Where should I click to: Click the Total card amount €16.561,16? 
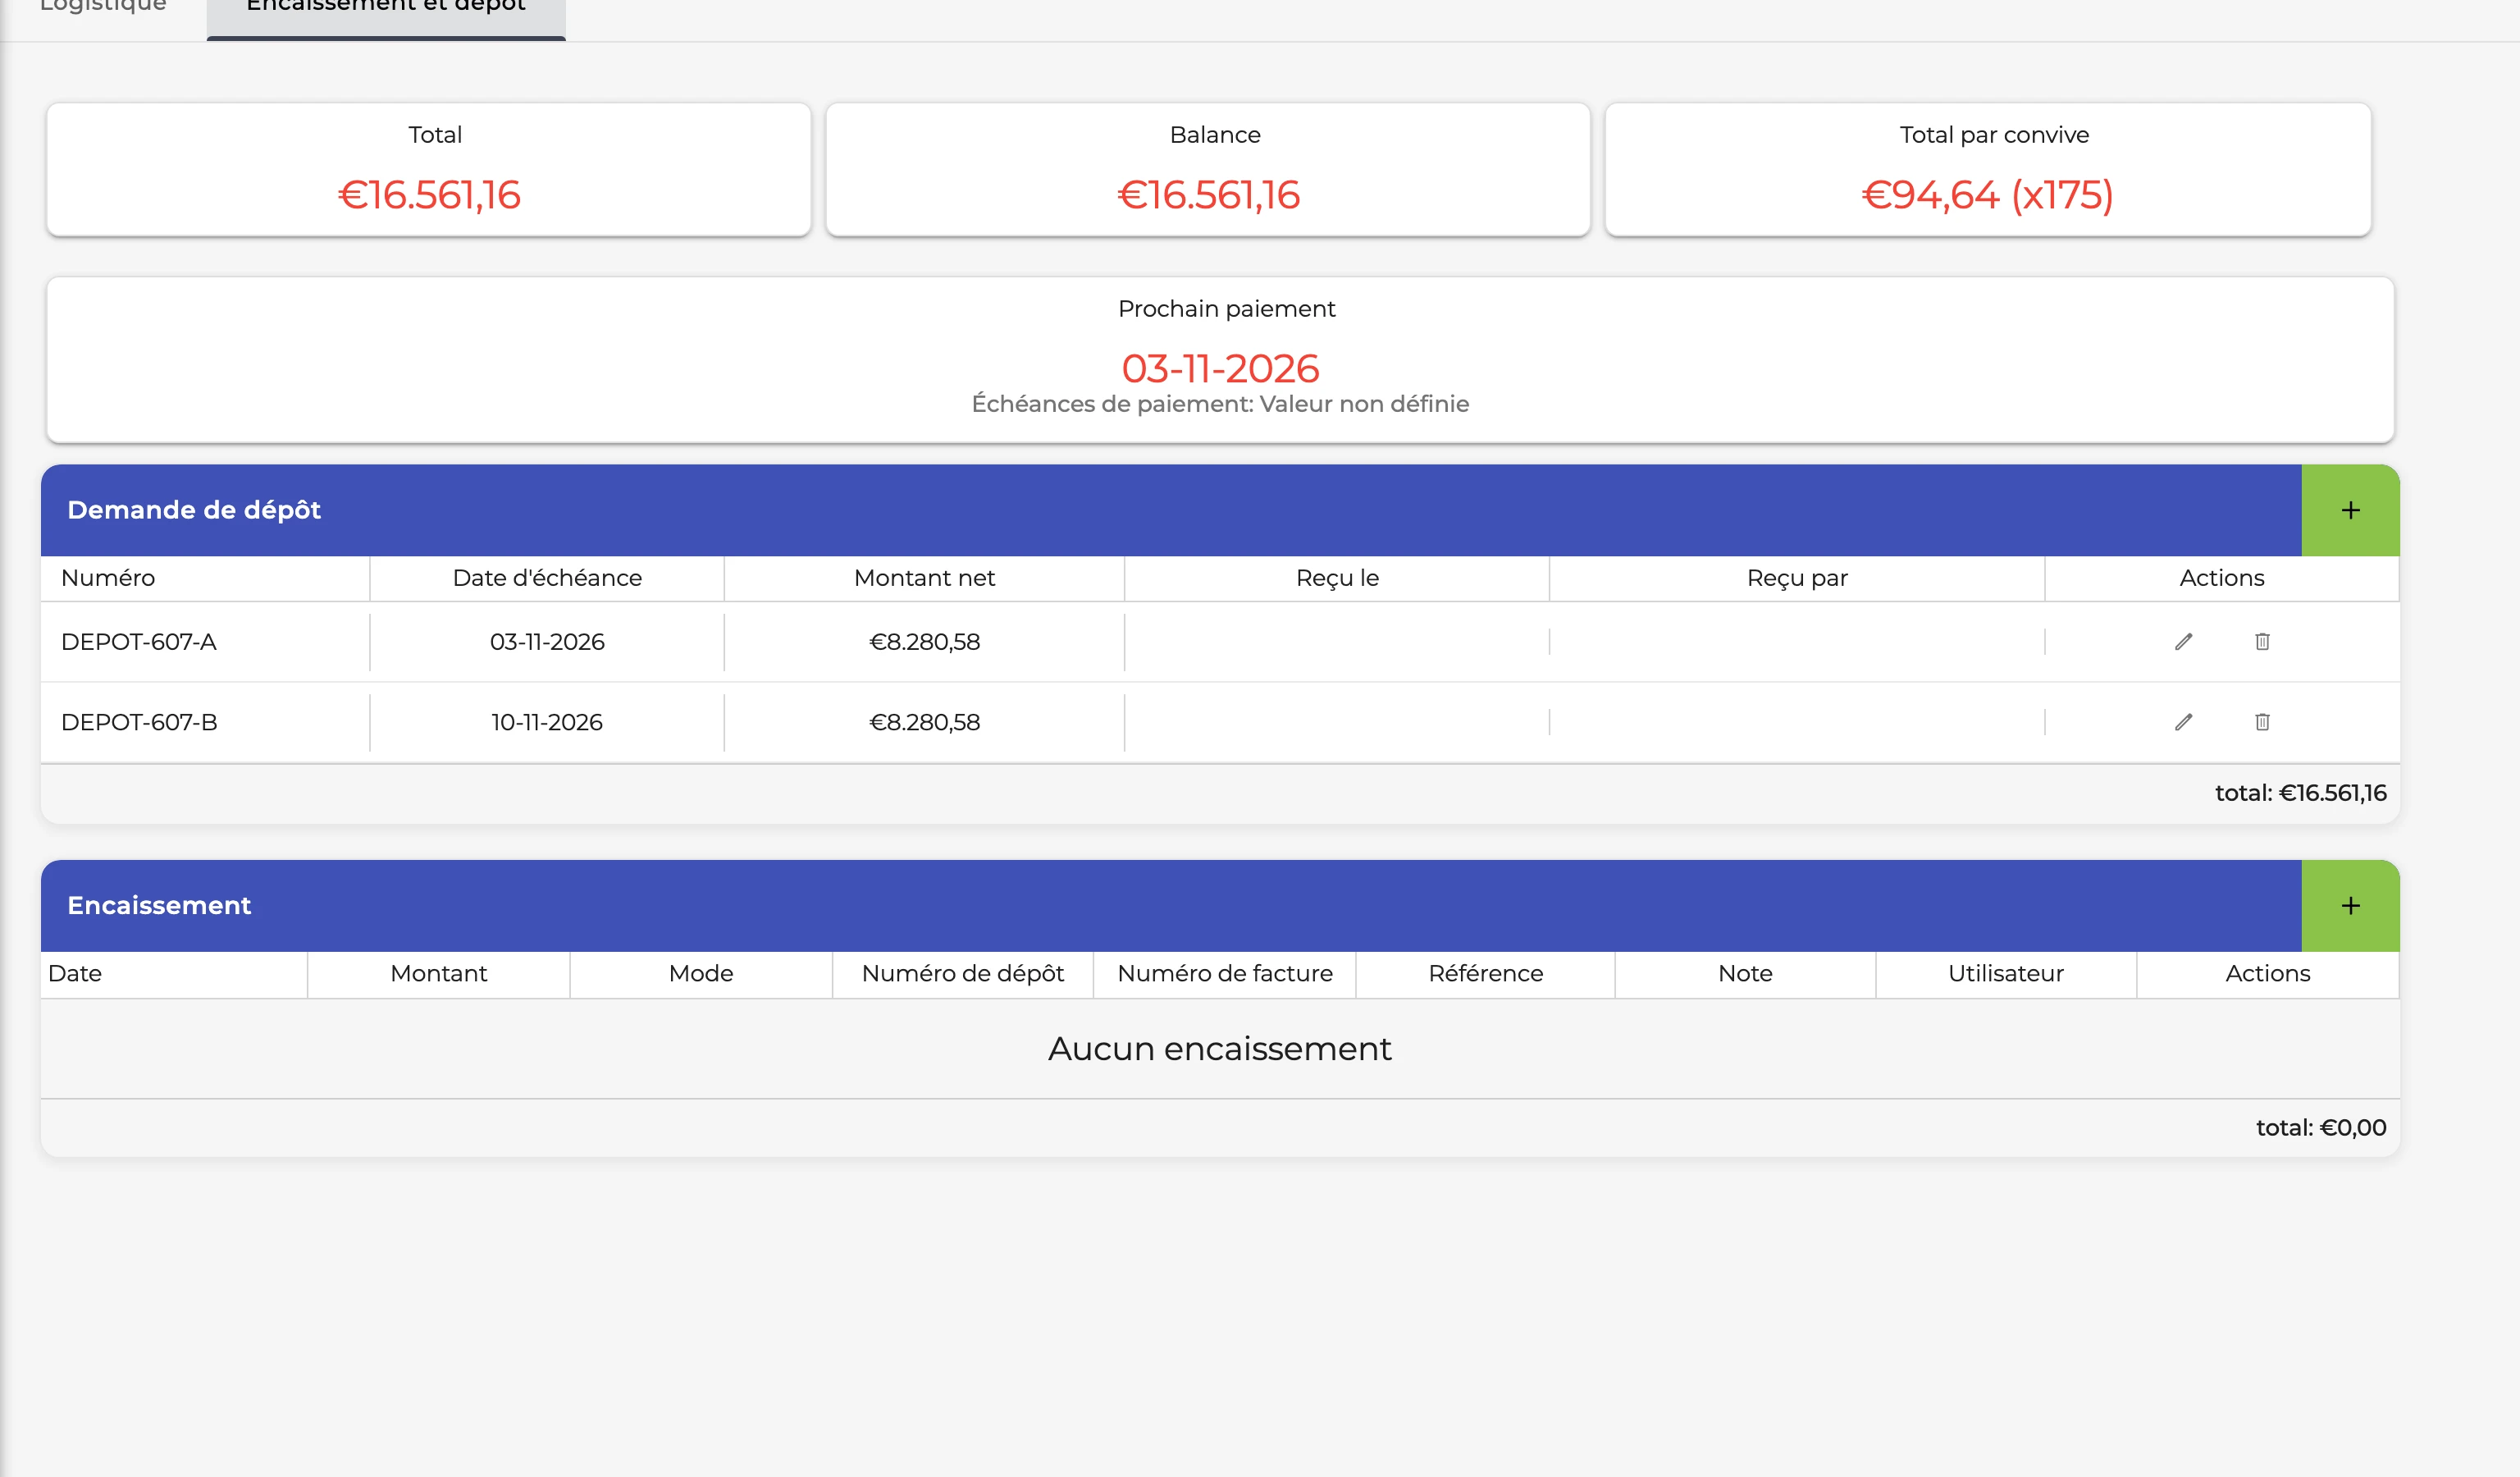pos(429,195)
